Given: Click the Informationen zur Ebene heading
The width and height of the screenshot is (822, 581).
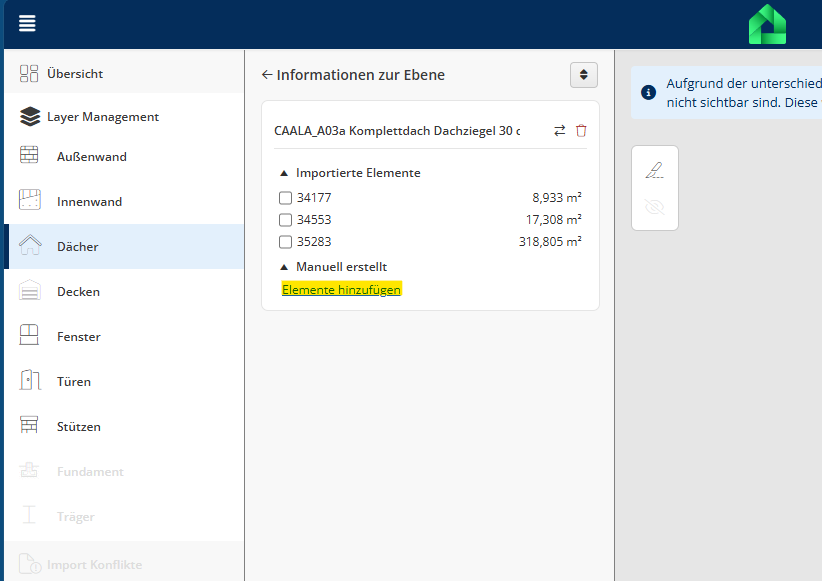Looking at the screenshot, I should point(361,75).
